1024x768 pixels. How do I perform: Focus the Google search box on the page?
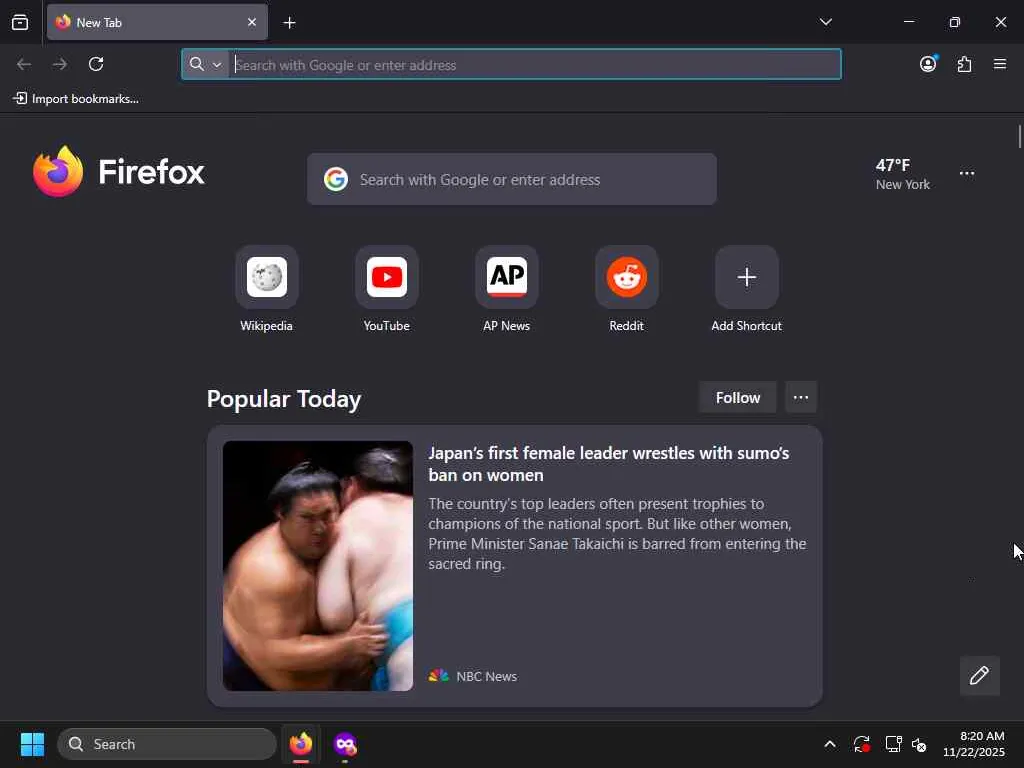tap(511, 179)
